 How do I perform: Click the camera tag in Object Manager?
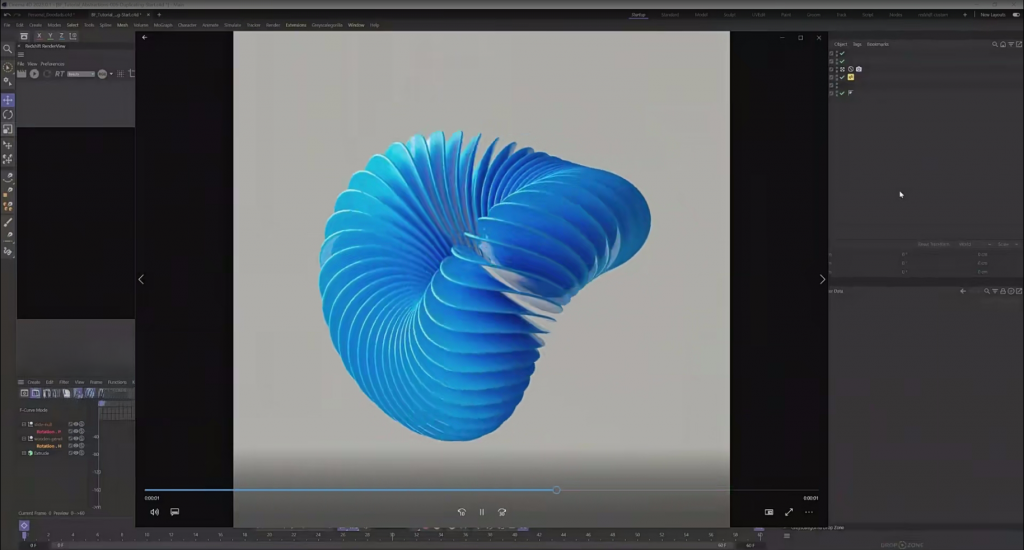[859, 69]
